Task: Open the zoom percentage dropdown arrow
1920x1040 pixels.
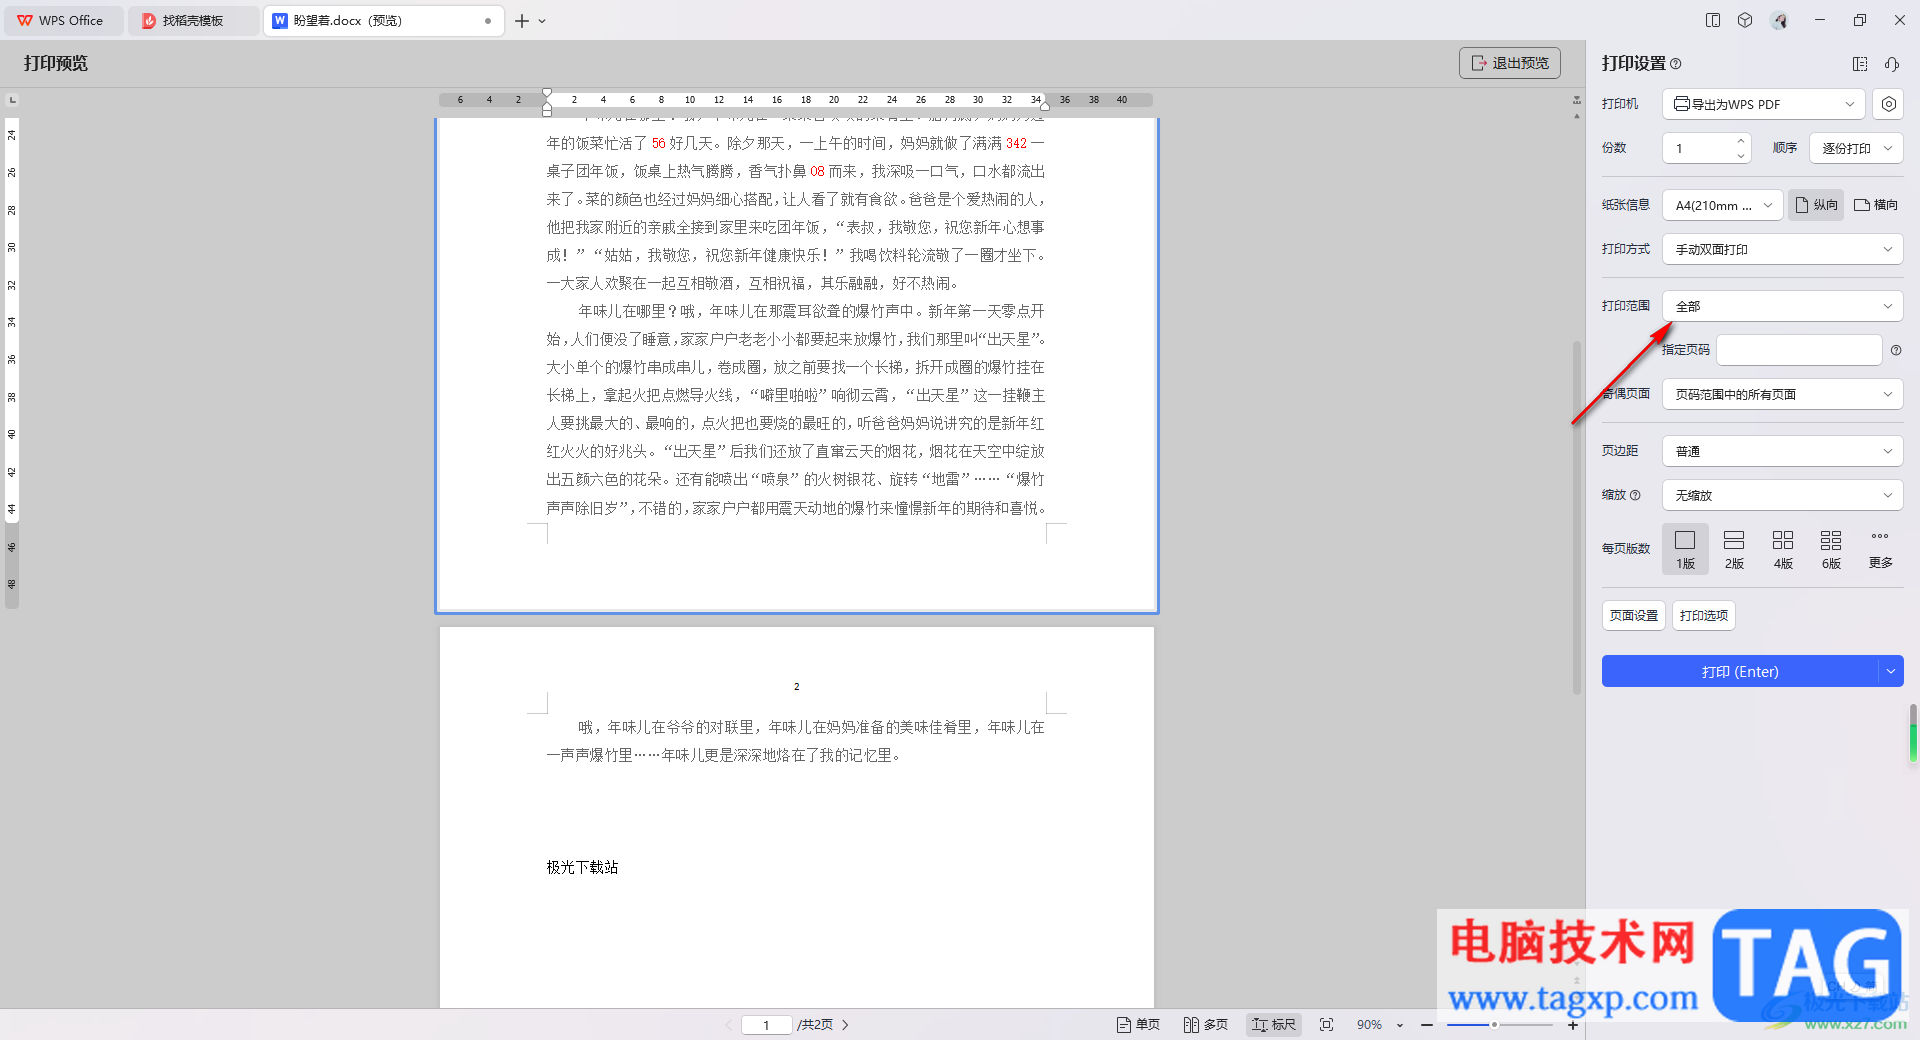Action: (x=1400, y=1025)
